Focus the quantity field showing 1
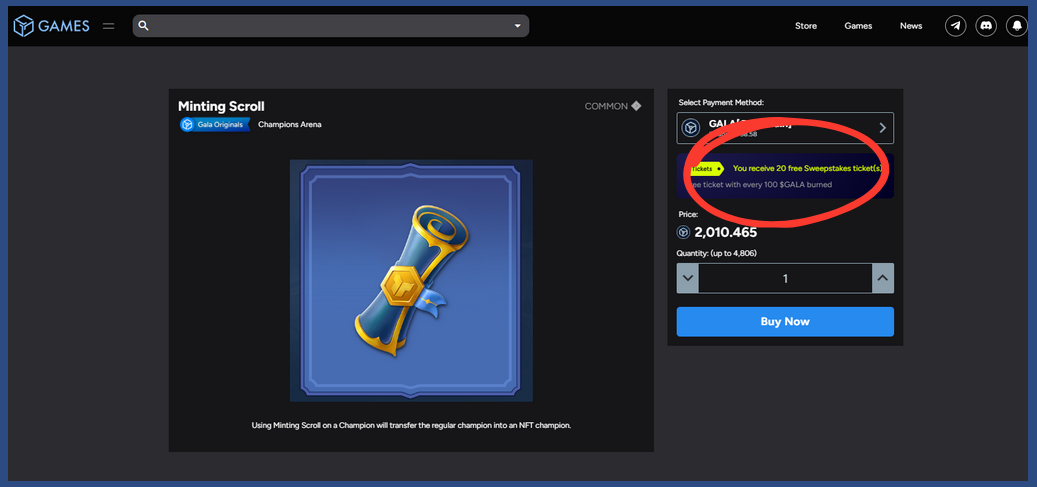1037x487 pixels. 785,278
